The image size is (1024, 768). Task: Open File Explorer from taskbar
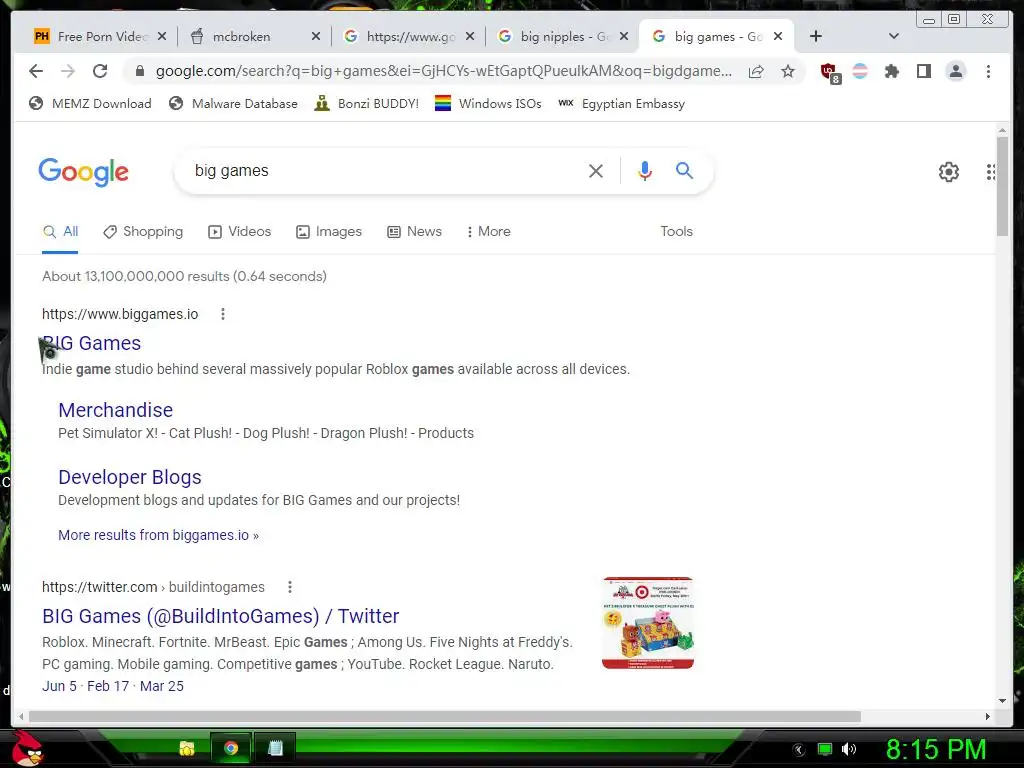pyautogui.click(x=187, y=748)
